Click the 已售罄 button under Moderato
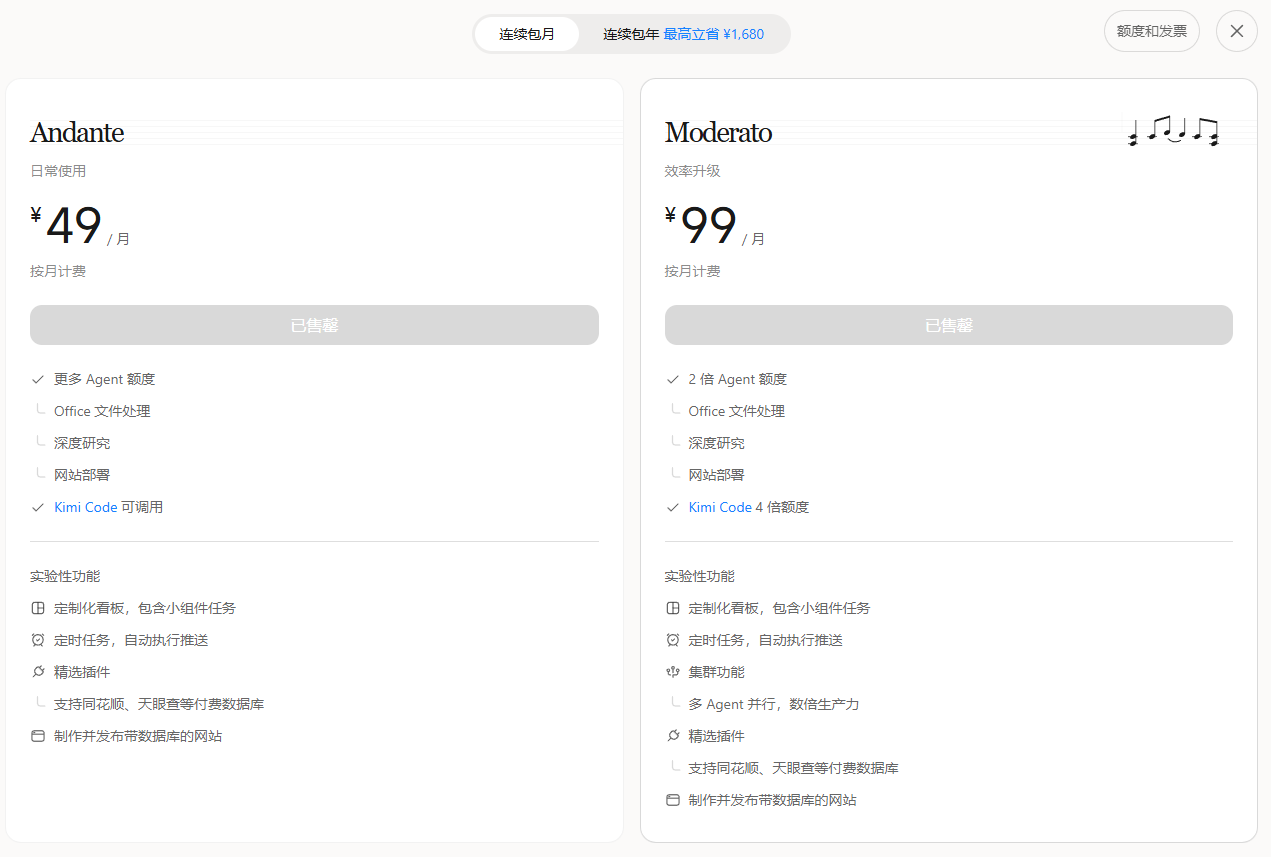This screenshot has width=1271, height=857. (948, 325)
